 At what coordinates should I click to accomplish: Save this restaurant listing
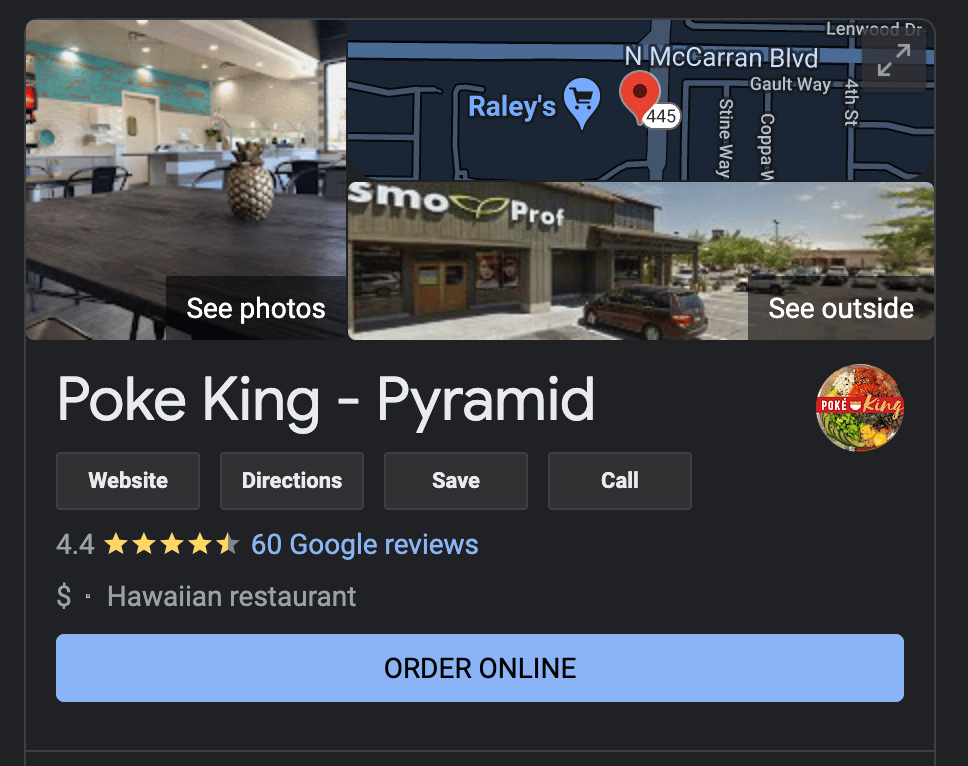(x=456, y=481)
